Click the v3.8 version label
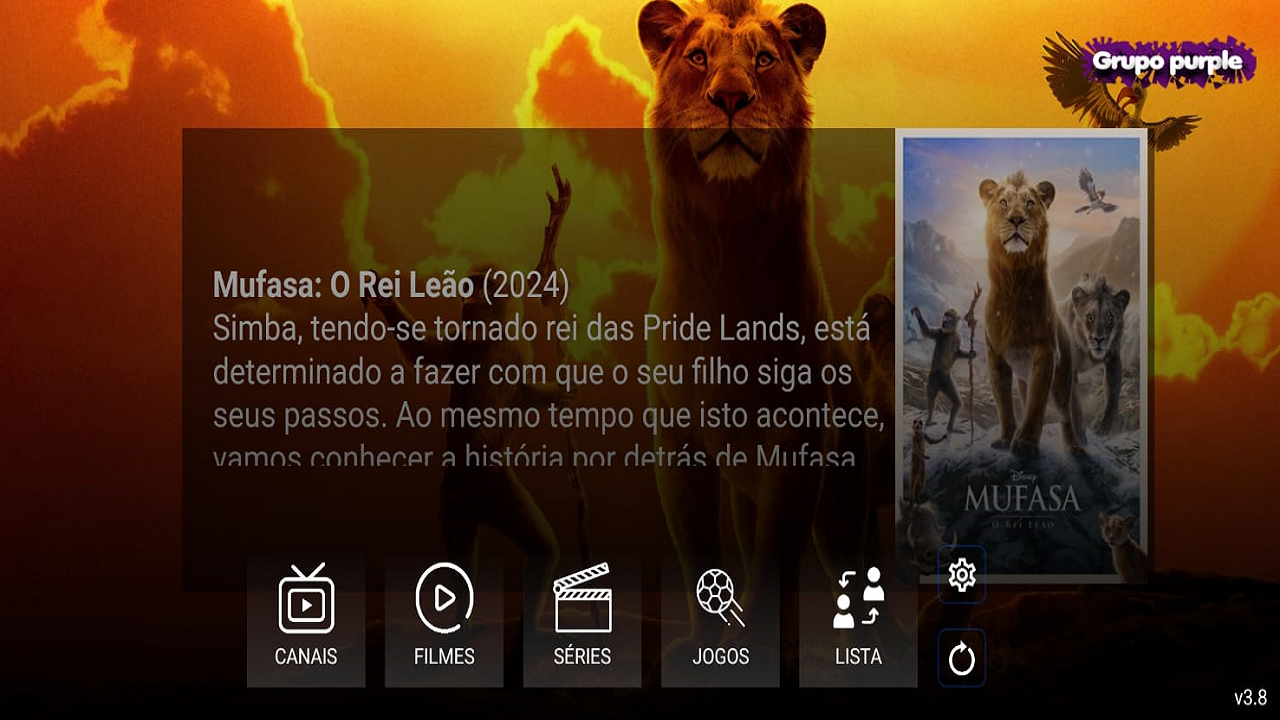 [x=1250, y=697]
